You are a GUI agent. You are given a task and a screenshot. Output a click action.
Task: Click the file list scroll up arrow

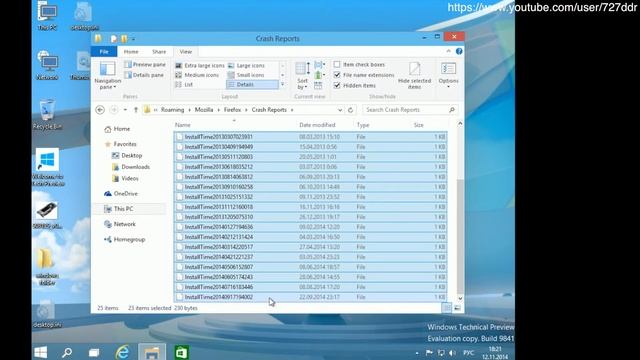(x=460, y=124)
